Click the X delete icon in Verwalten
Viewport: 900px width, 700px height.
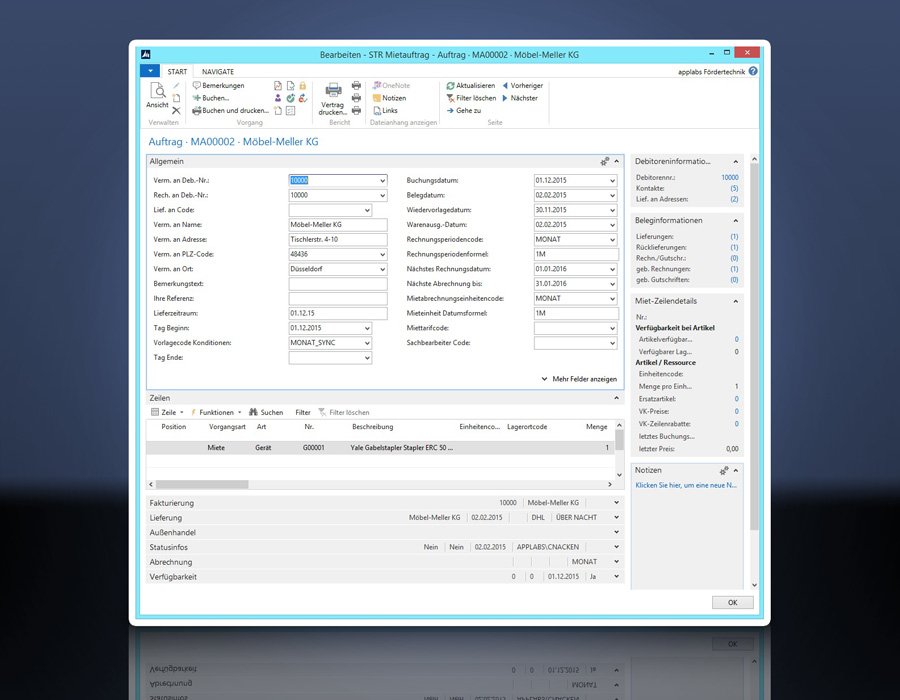click(176, 111)
